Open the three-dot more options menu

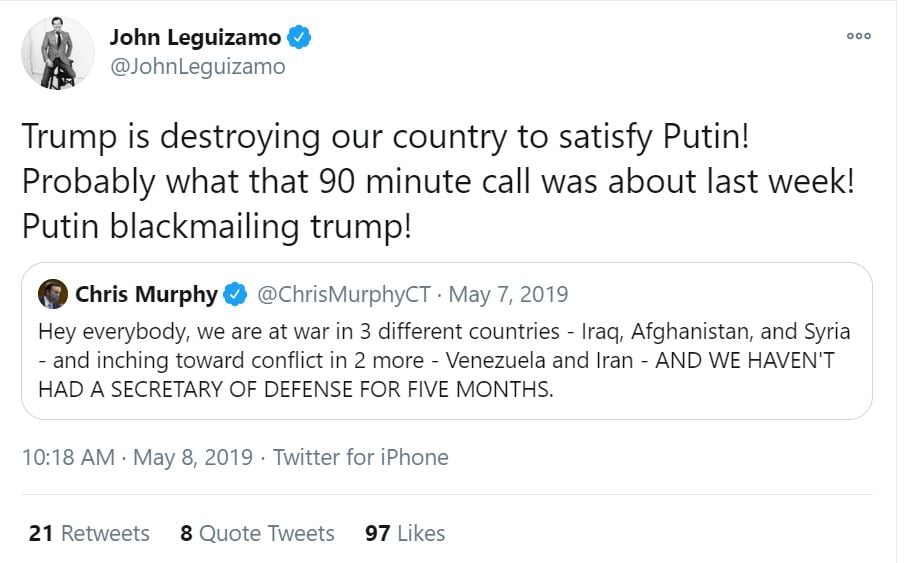point(858,36)
